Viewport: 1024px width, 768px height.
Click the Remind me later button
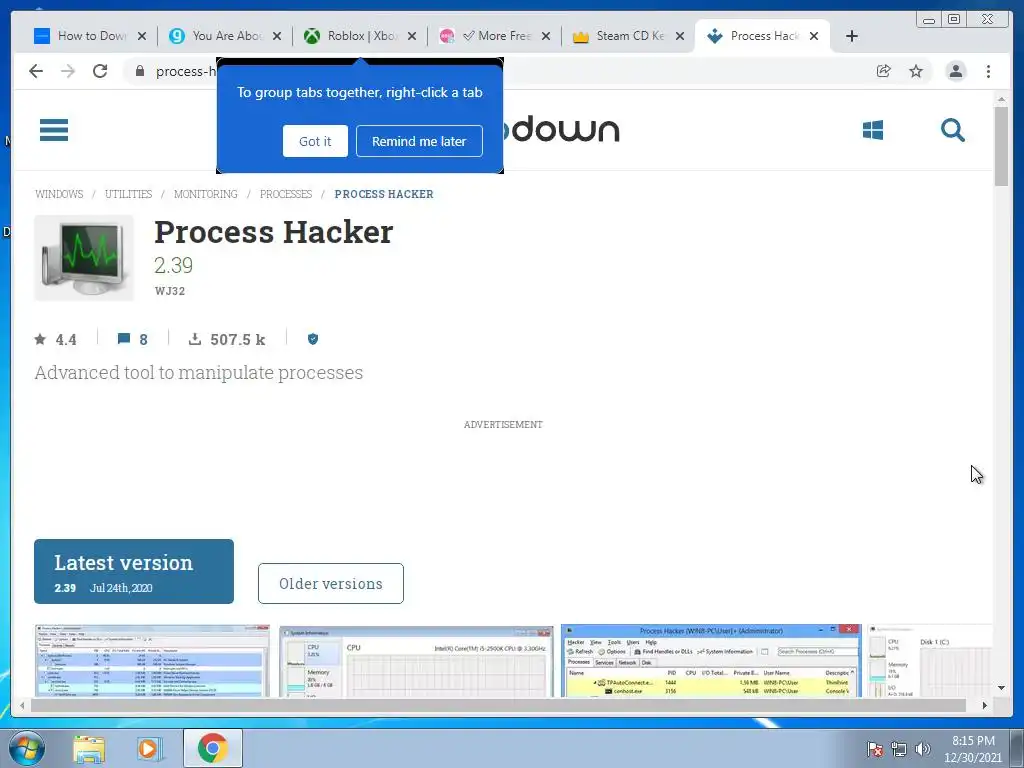419,141
